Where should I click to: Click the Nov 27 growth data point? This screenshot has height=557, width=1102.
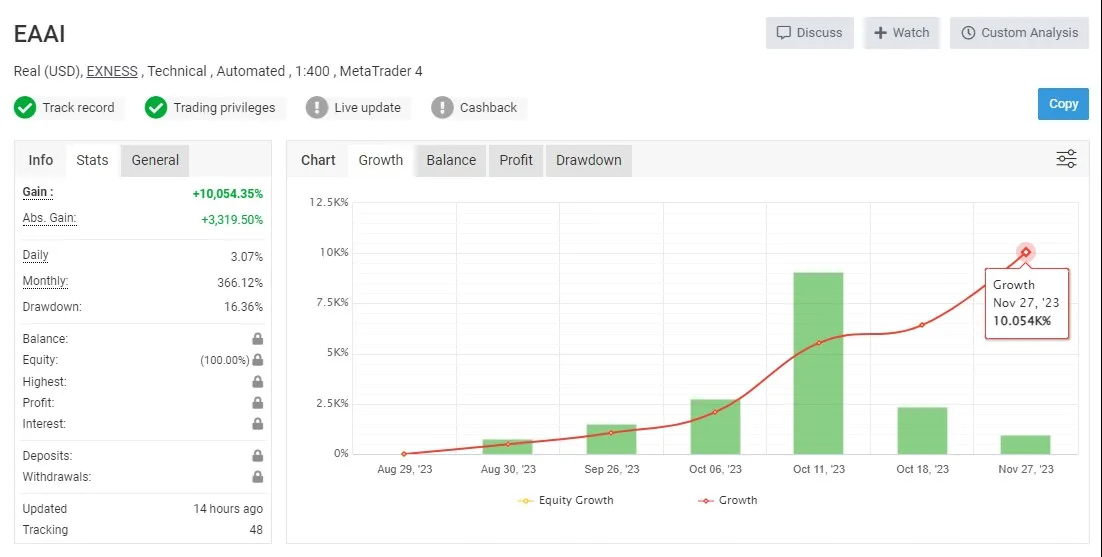1026,252
